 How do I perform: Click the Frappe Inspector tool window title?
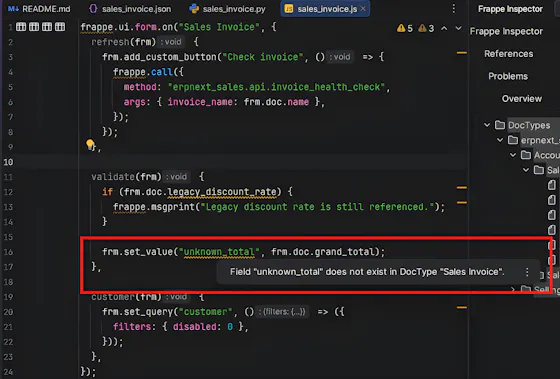point(510,9)
